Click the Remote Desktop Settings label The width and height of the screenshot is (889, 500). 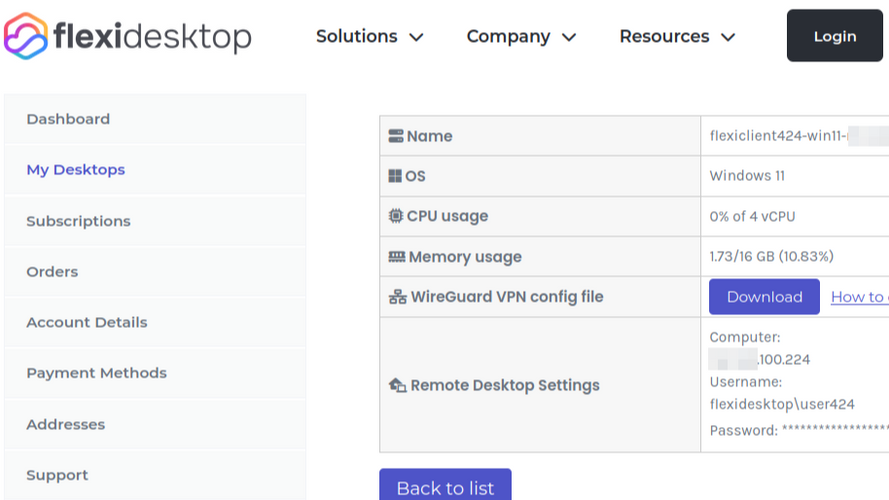tap(505, 385)
